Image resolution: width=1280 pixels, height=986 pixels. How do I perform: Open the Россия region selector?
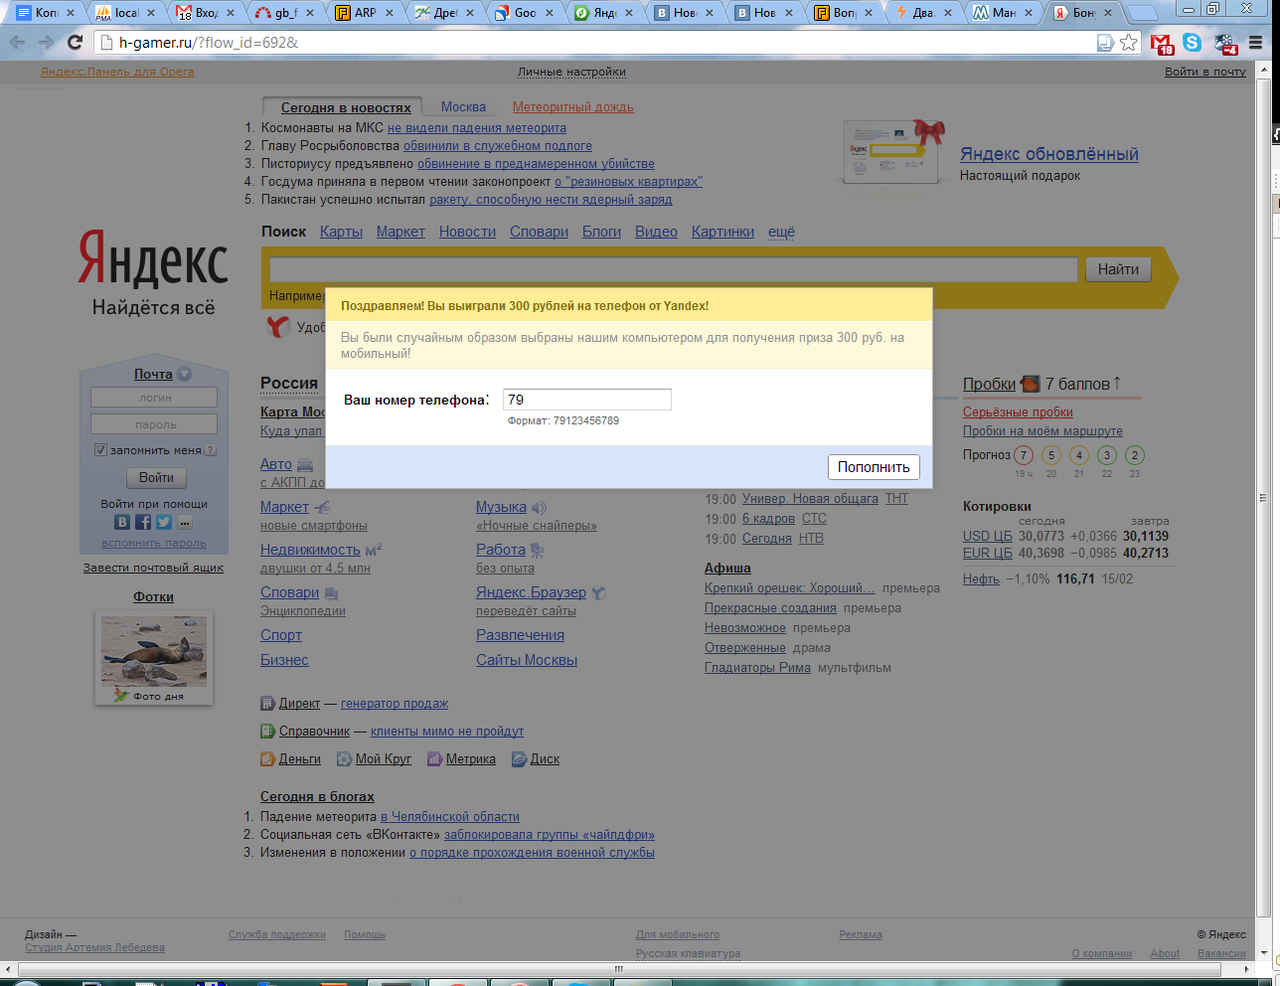coord(289,383)
